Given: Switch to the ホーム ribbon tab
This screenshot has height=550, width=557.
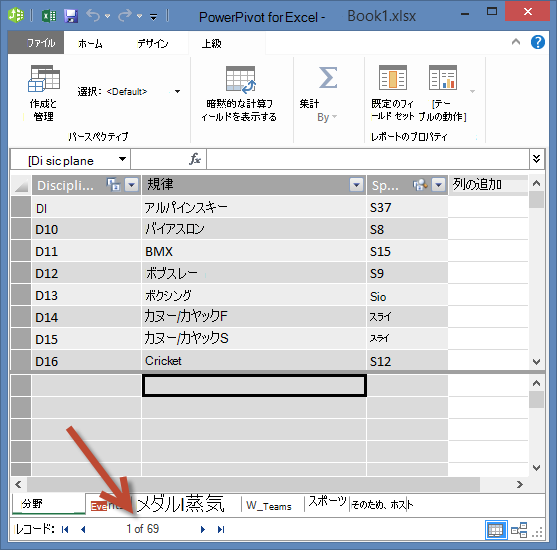Looking at the screenshot, I should 90,43.
